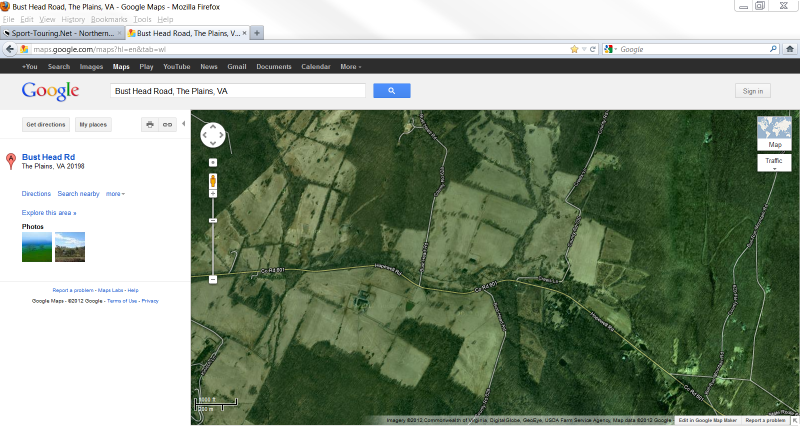Click the Help link in sidebar footer

[x=133, y=290]
